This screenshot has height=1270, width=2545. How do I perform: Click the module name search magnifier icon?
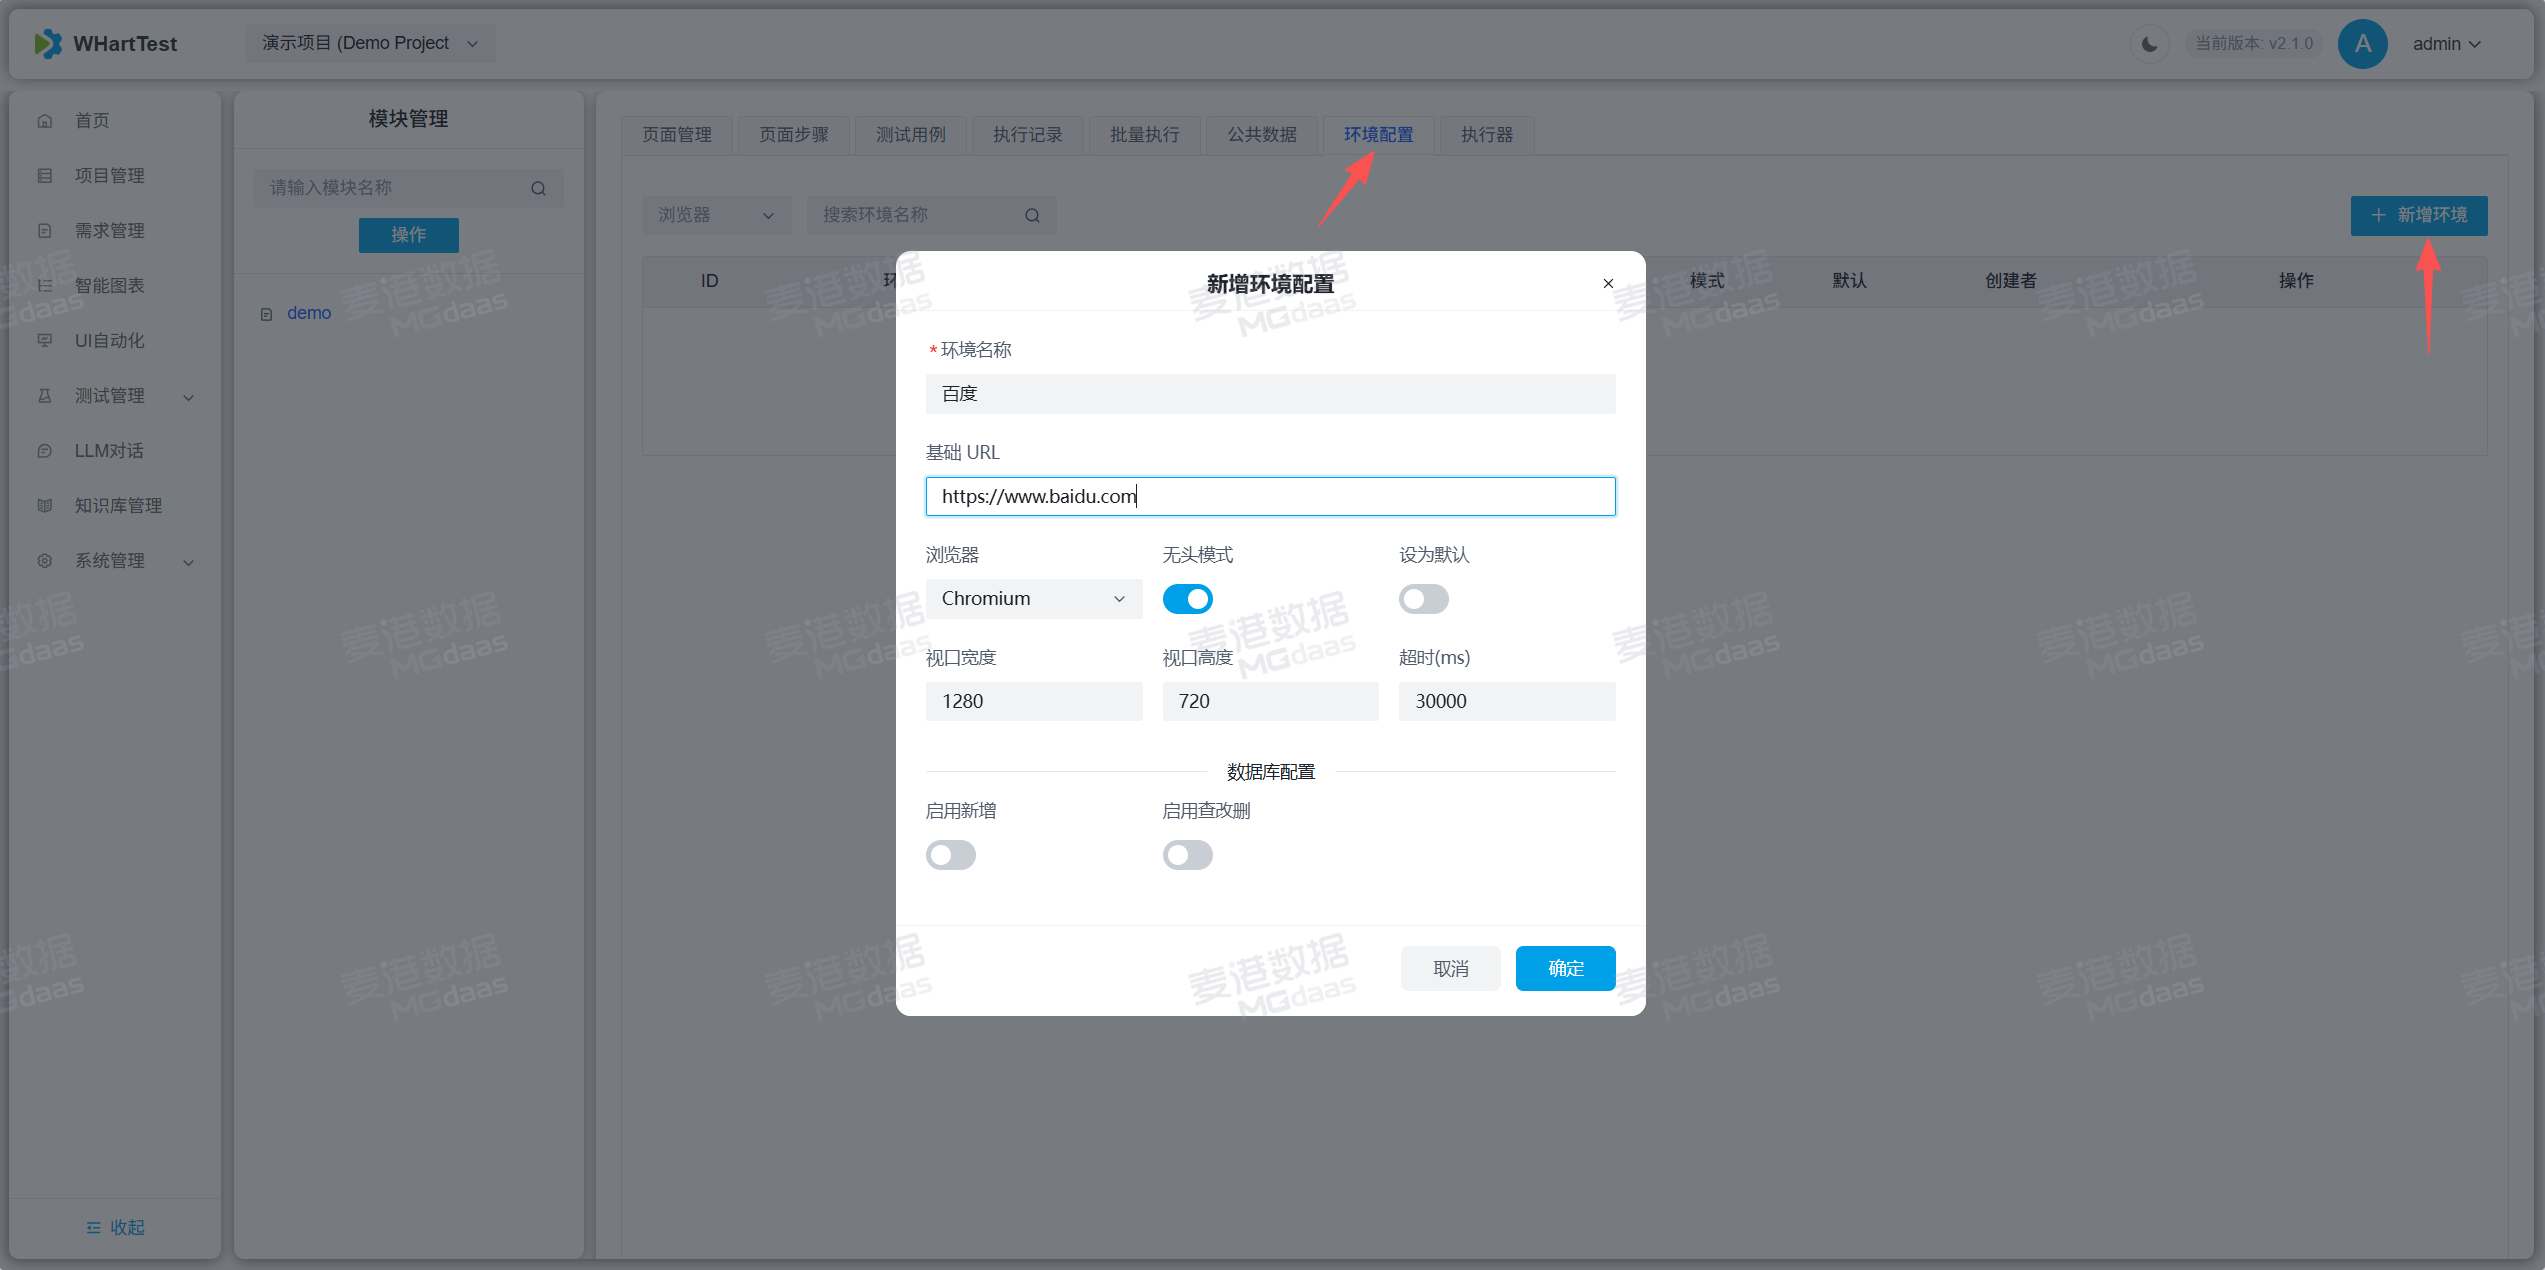pyautogui.click(x=538, y=188)
